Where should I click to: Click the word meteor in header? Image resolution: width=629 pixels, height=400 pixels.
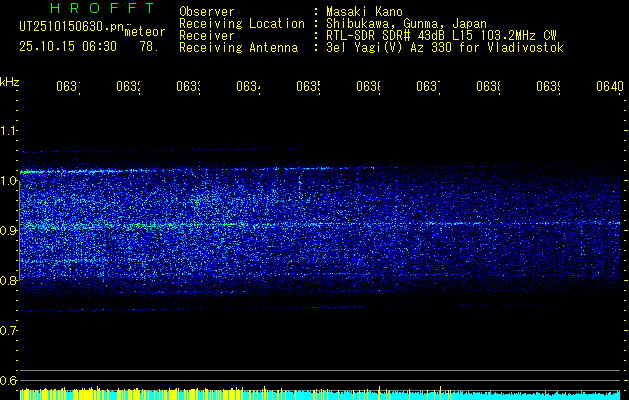(145, 32)
